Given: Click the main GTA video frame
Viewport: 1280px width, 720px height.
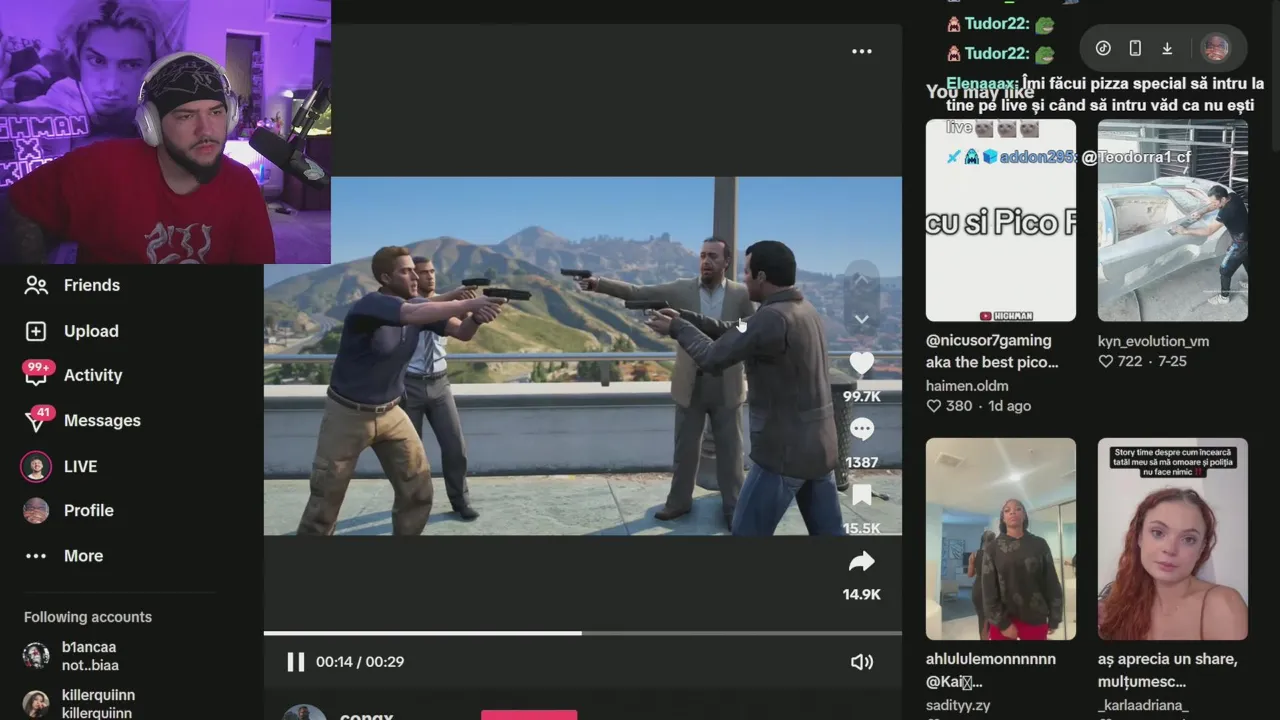Looking at the screenshot, I should [x=583, y=356].
